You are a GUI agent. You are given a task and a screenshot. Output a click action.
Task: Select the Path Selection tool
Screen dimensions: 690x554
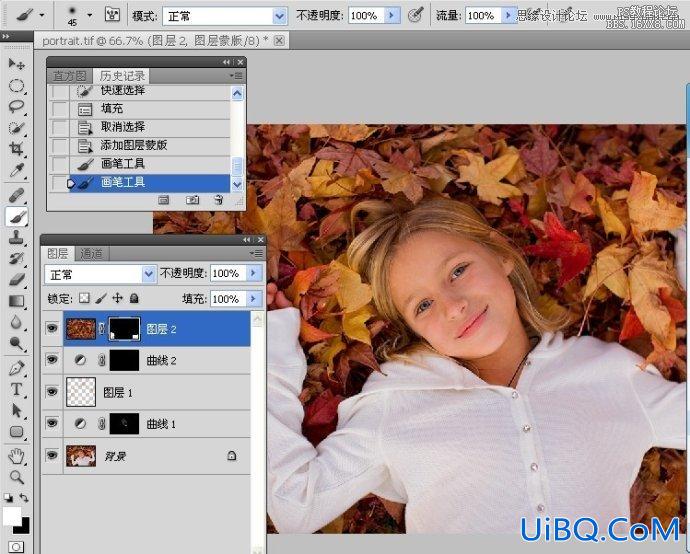coord(16,410)
